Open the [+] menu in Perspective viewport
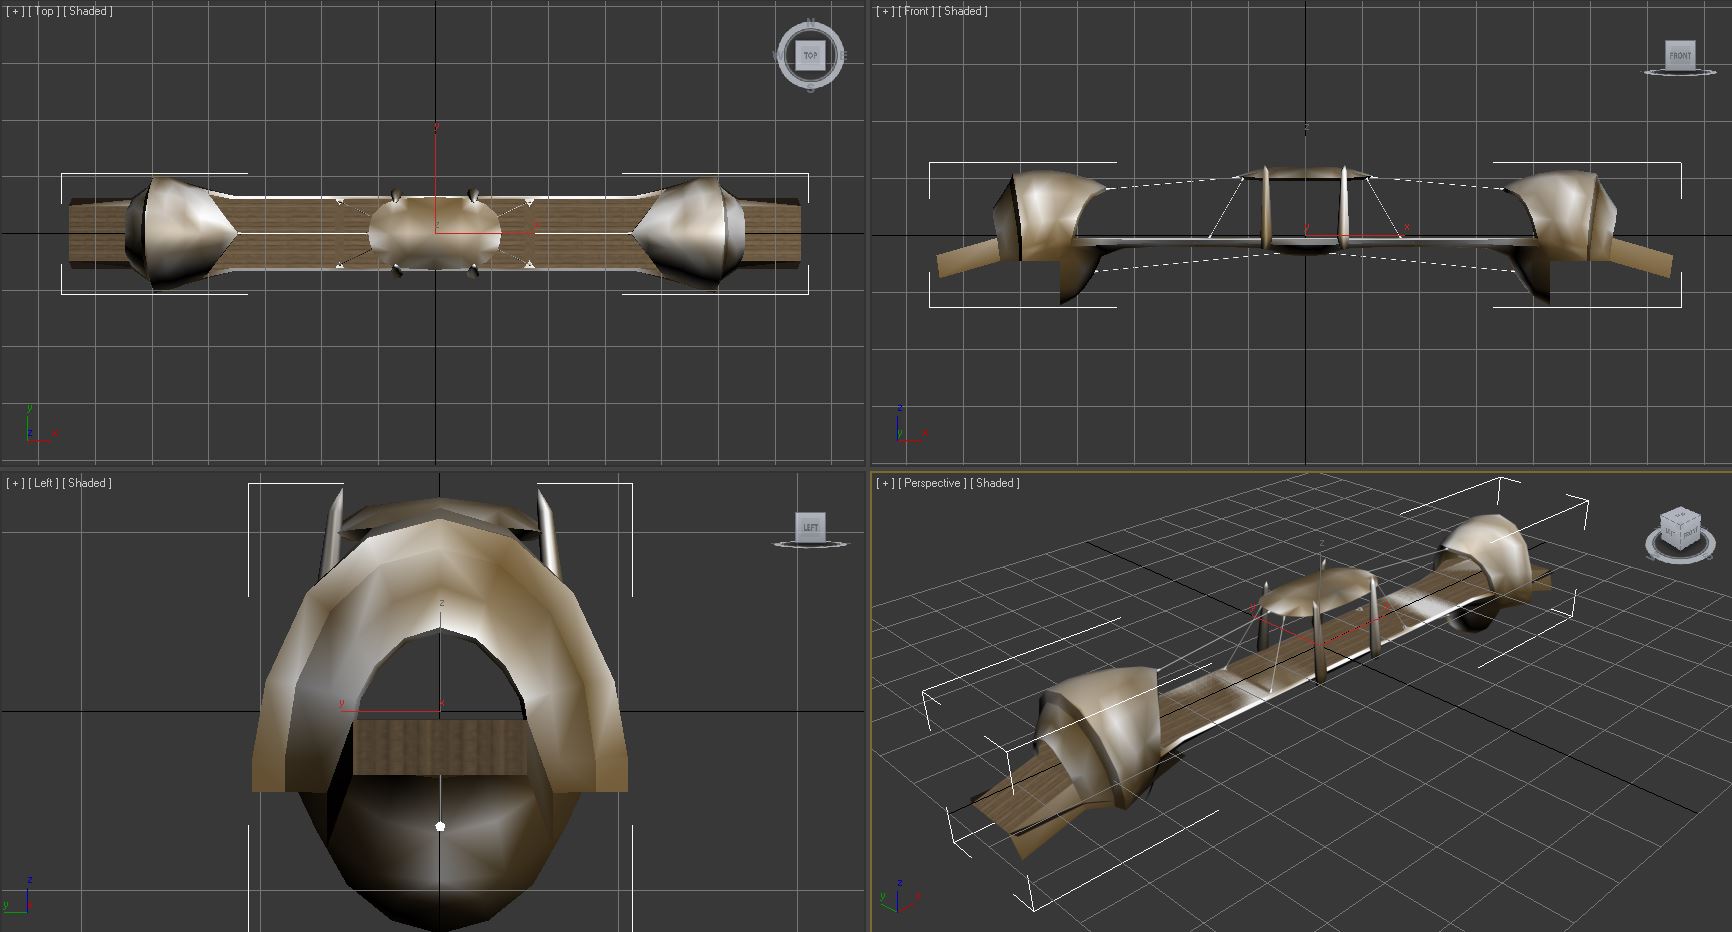 tap(885, 483)
